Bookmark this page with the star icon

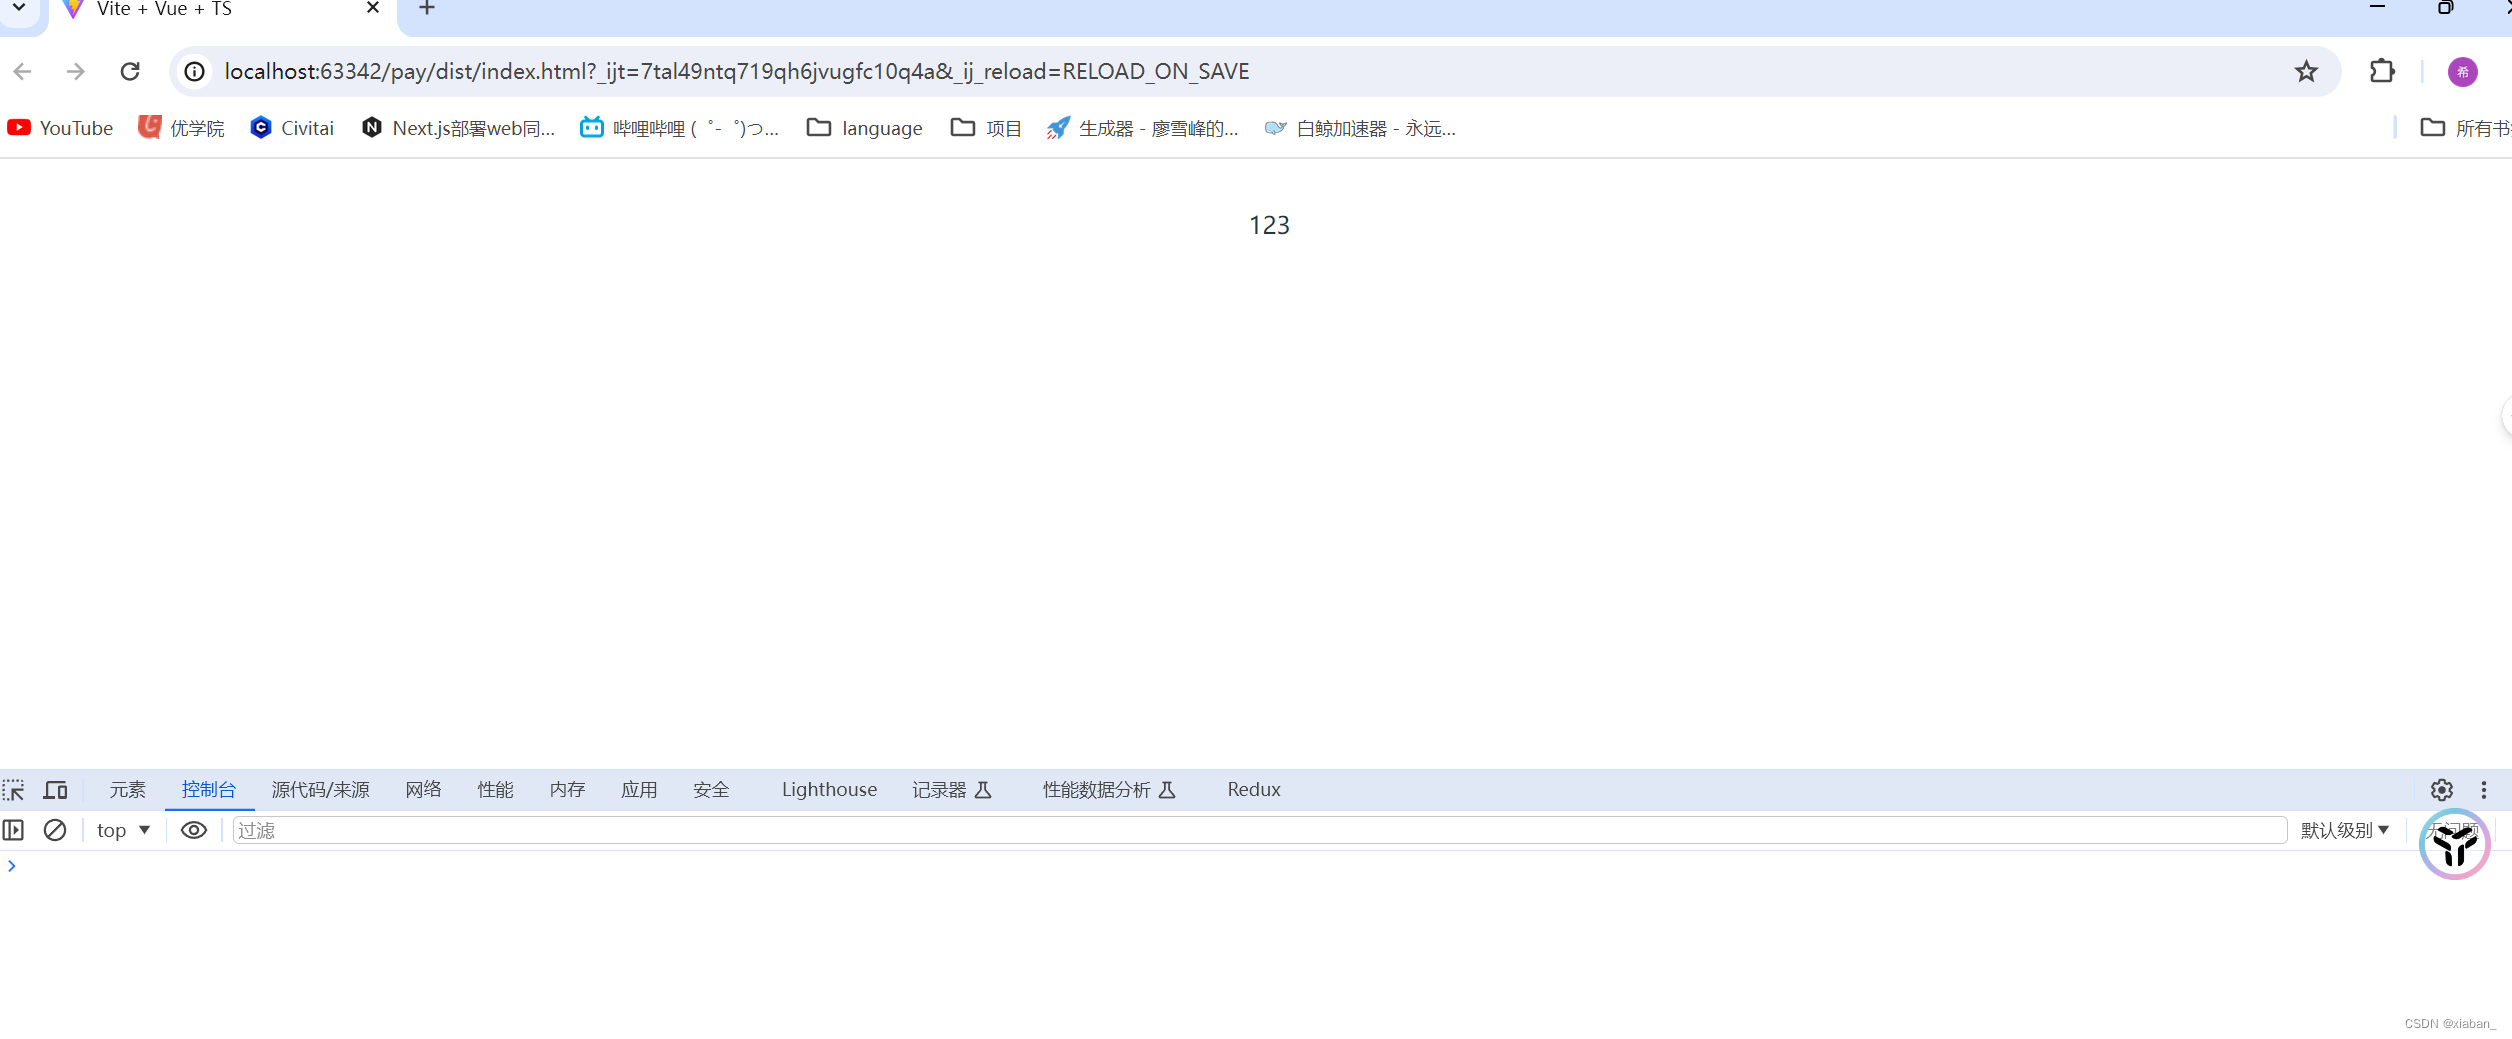(2306, 71)
